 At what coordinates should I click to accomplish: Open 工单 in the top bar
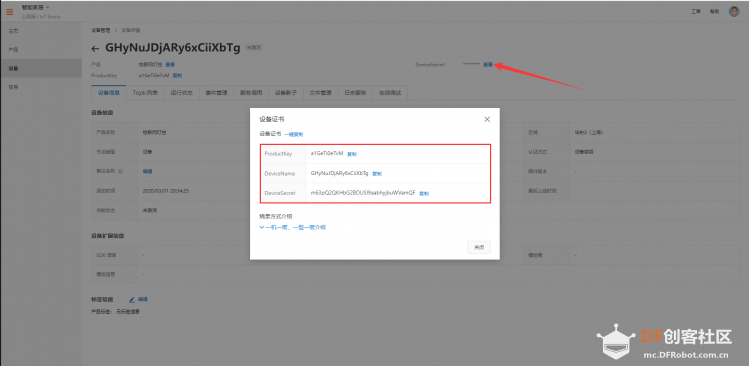(x=696, y=11)
